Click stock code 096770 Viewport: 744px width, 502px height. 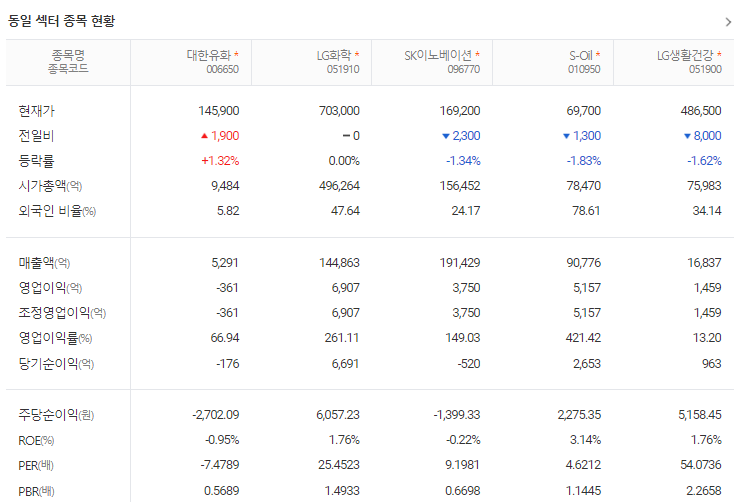[x=464, y=69]
